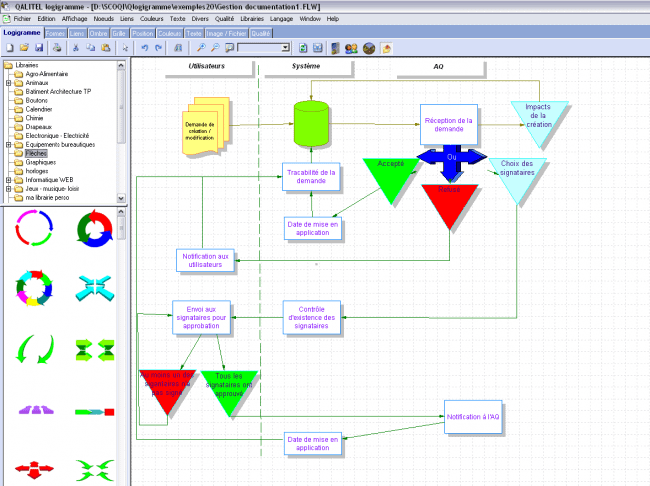Select the green database cylinder shape

coord(311,124)
